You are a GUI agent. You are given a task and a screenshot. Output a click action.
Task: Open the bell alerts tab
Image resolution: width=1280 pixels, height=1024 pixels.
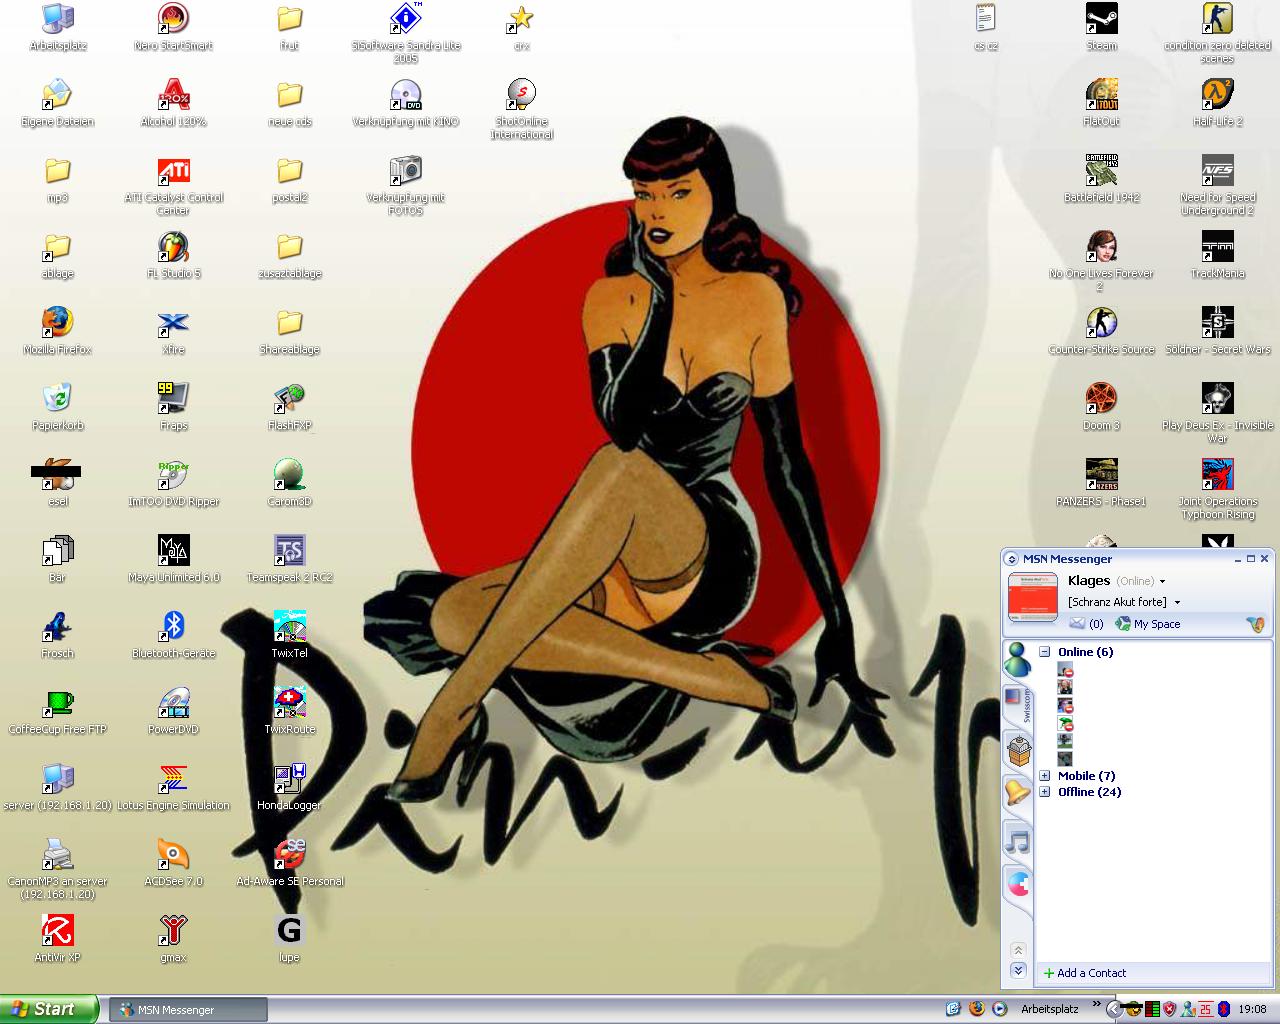tap(1017, 794)
